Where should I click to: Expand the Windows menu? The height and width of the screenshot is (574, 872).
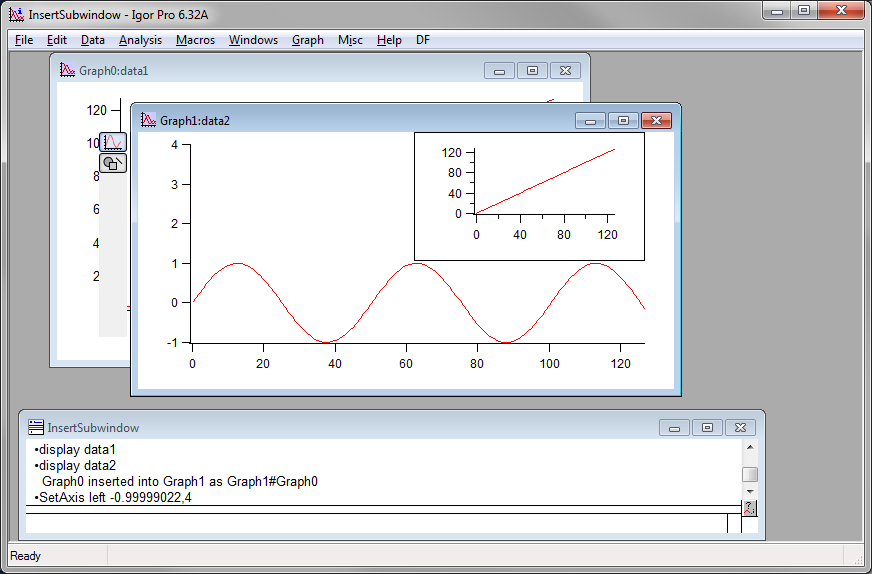click(253, 40)
